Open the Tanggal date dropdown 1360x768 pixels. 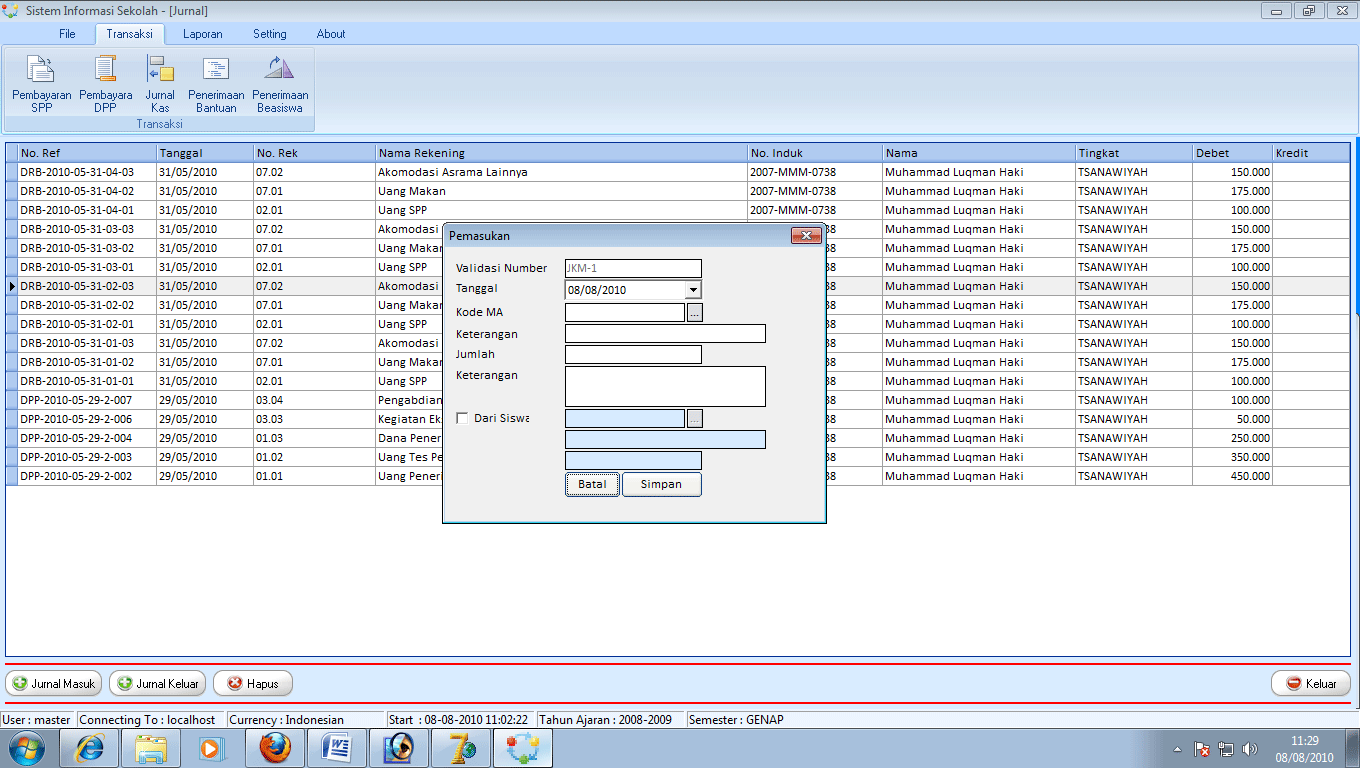pos(693,290)
